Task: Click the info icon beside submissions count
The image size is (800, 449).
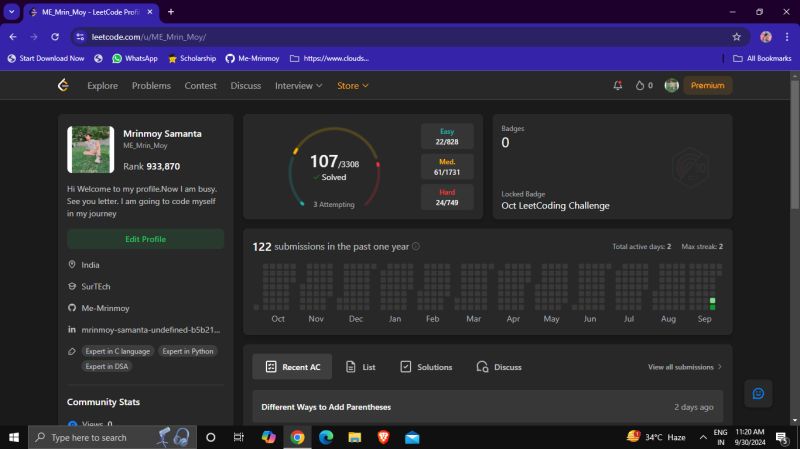Action: click(416, 246)
